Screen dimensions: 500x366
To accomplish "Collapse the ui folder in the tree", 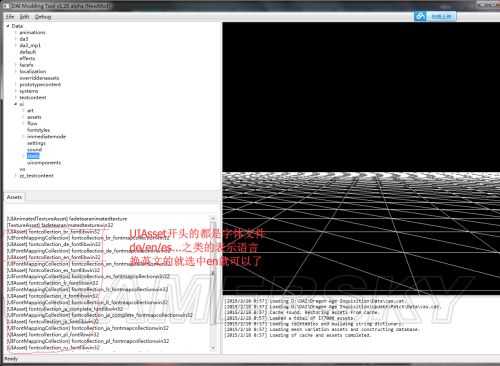I will (15, 104).
